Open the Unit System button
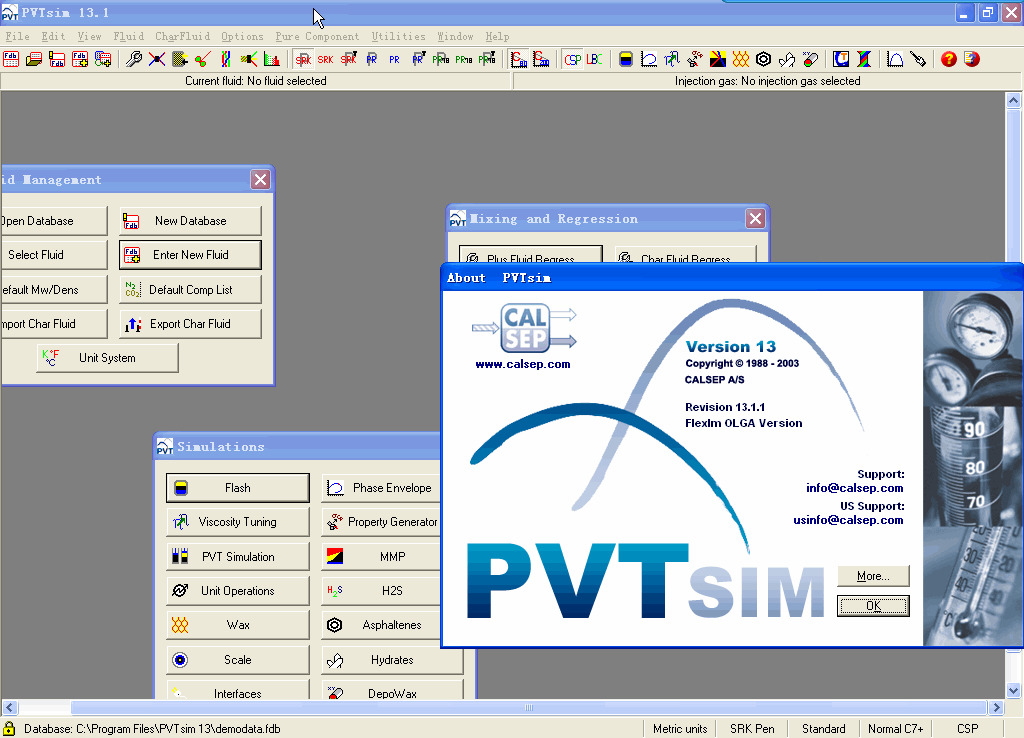This screenshot has height=738, width=1024. click(x=107, y=358)
